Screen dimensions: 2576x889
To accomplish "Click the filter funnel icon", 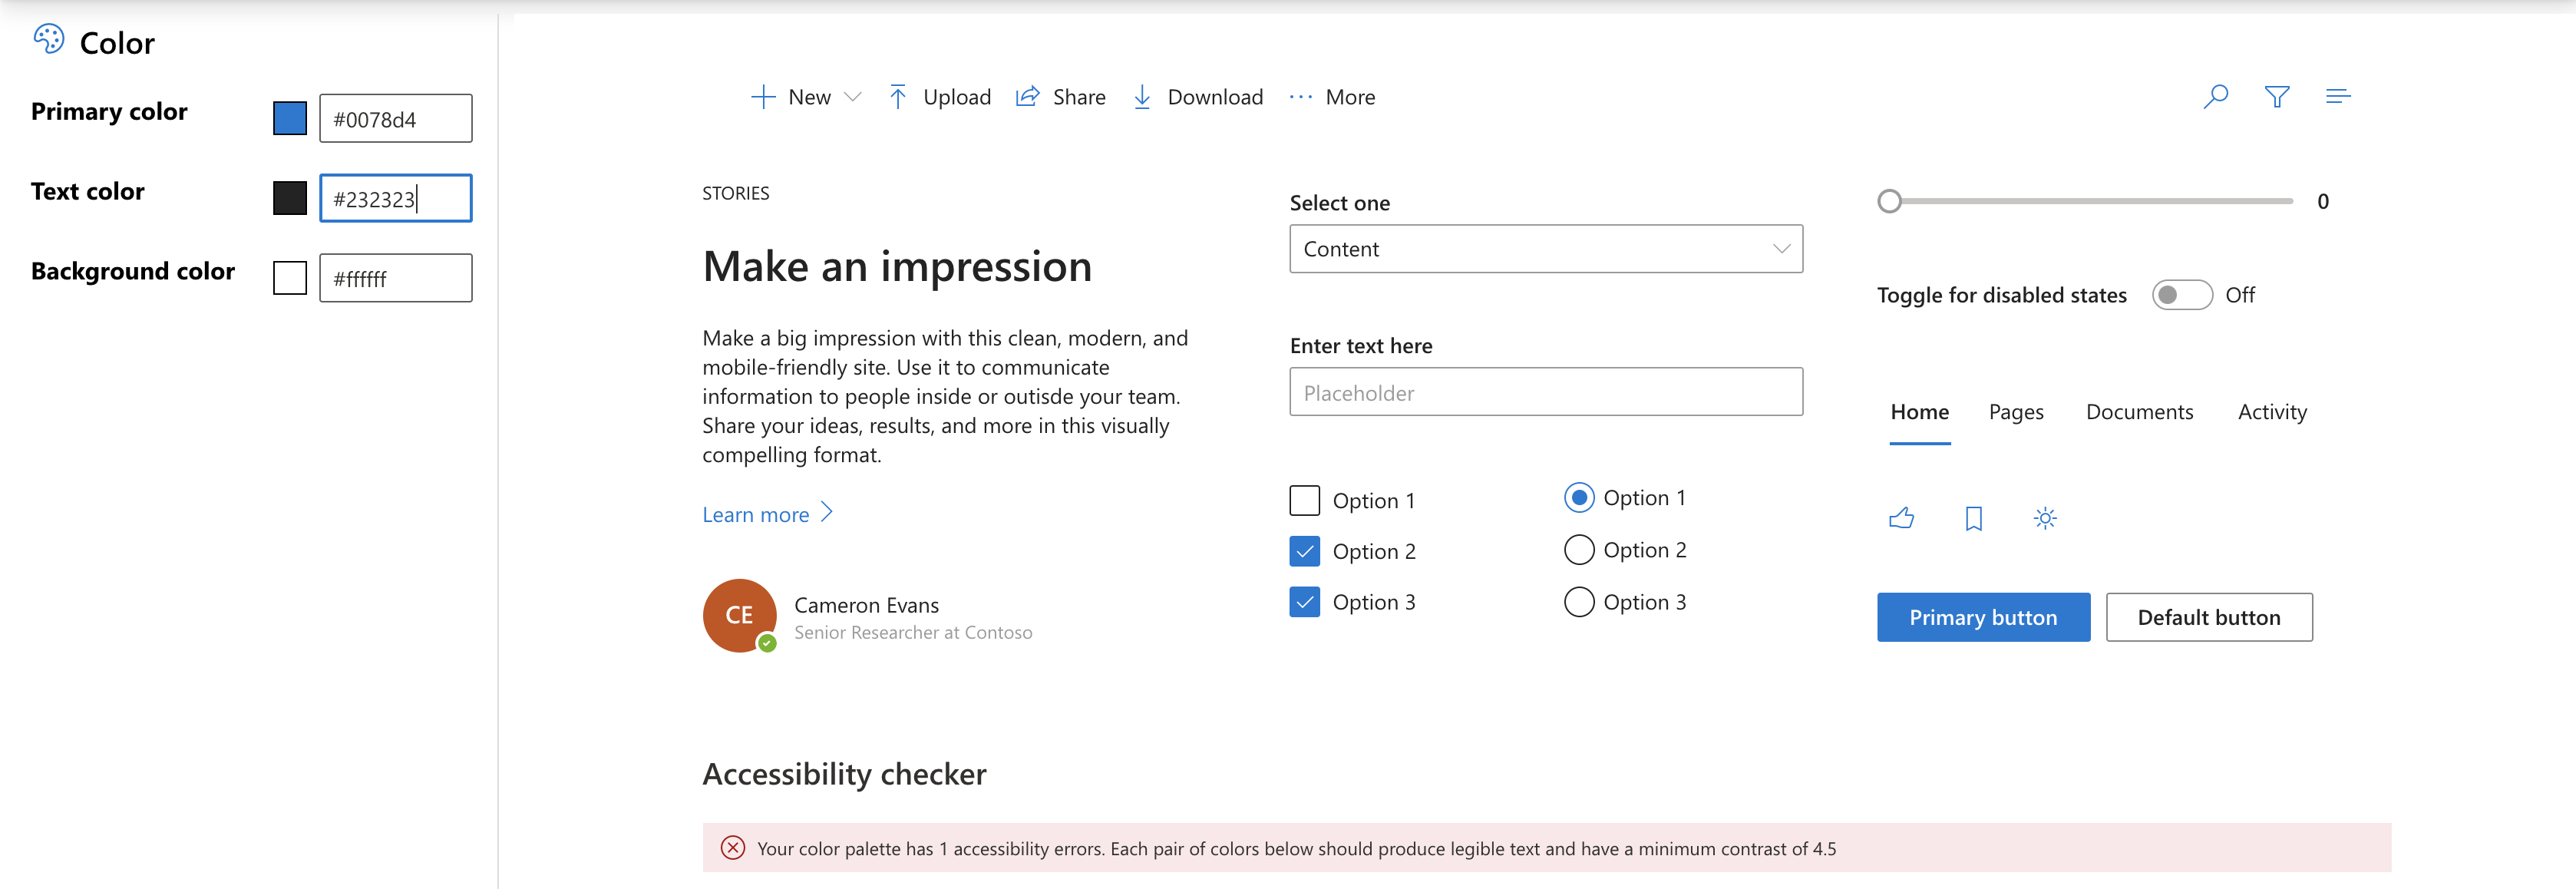I will 2277,97.
